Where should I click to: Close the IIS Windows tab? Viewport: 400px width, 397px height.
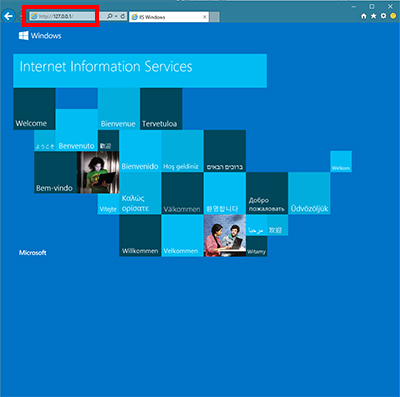click(205, 17)
